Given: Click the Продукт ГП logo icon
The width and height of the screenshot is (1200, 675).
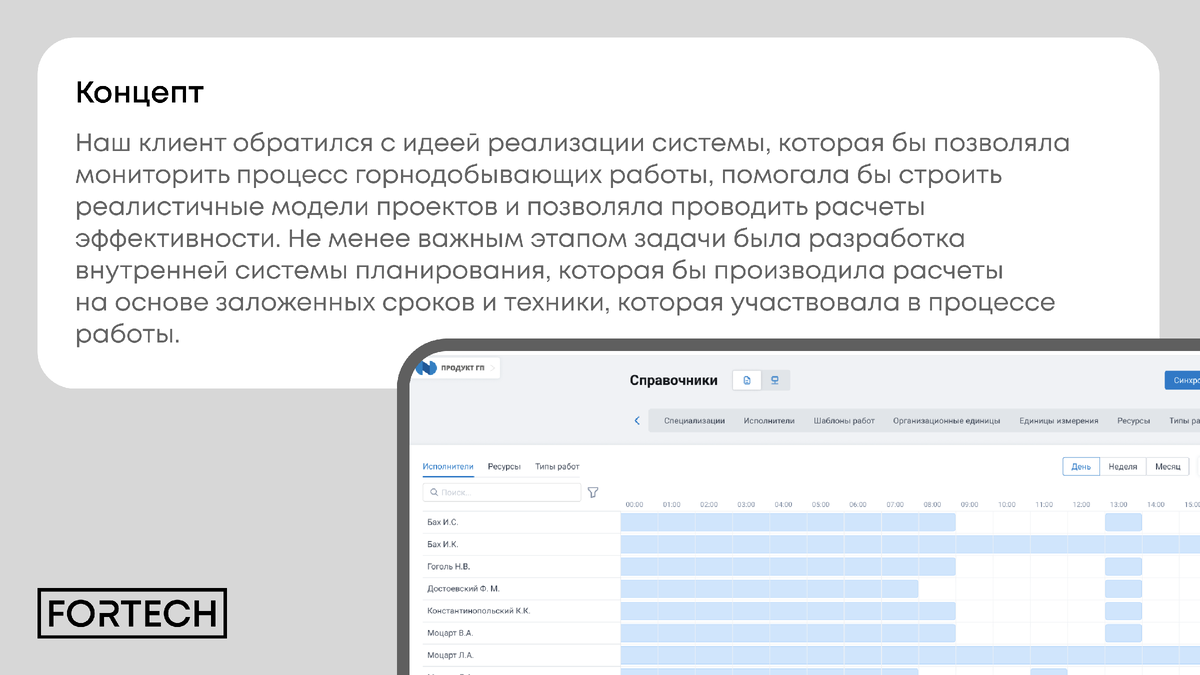Looking at the screenshot, I should tap(427, 368).
